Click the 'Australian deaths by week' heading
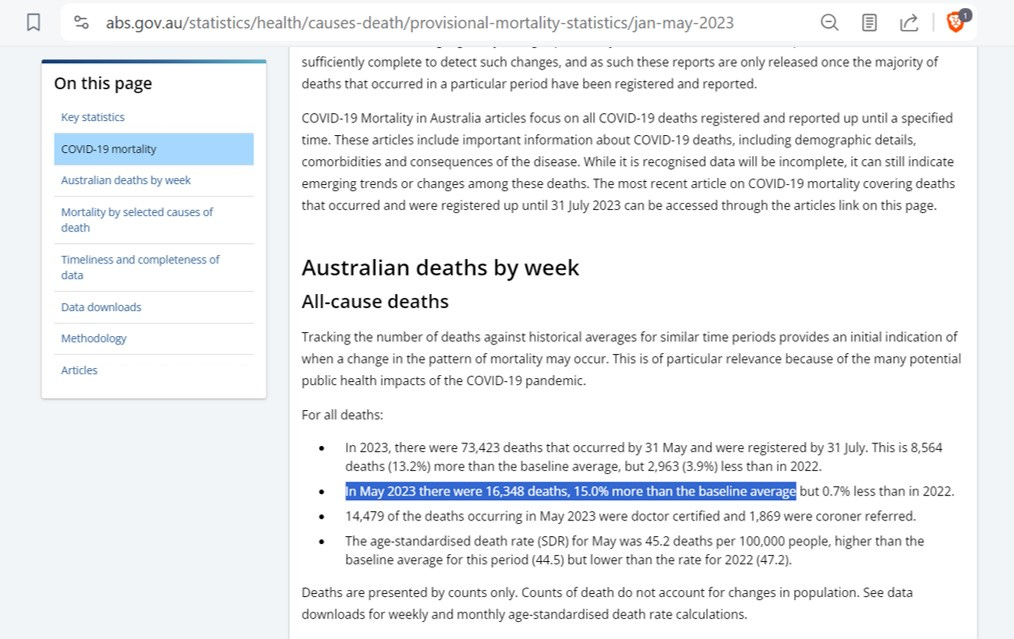The image size is (1014, 639). pyautogui.click(x=440, y=268)
